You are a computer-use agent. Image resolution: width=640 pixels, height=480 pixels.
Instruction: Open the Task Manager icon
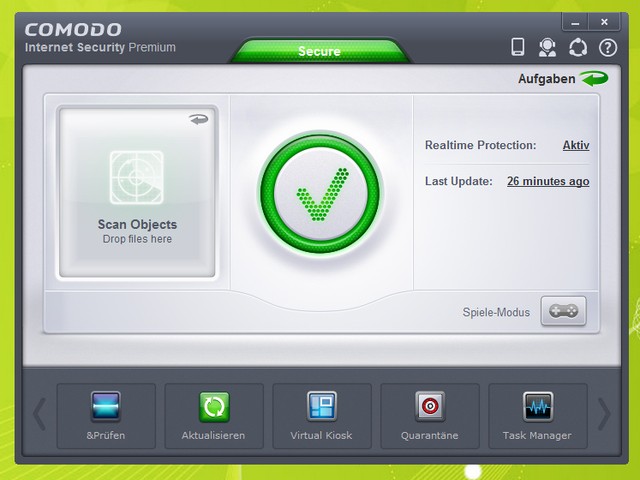(x=538, y=406)
